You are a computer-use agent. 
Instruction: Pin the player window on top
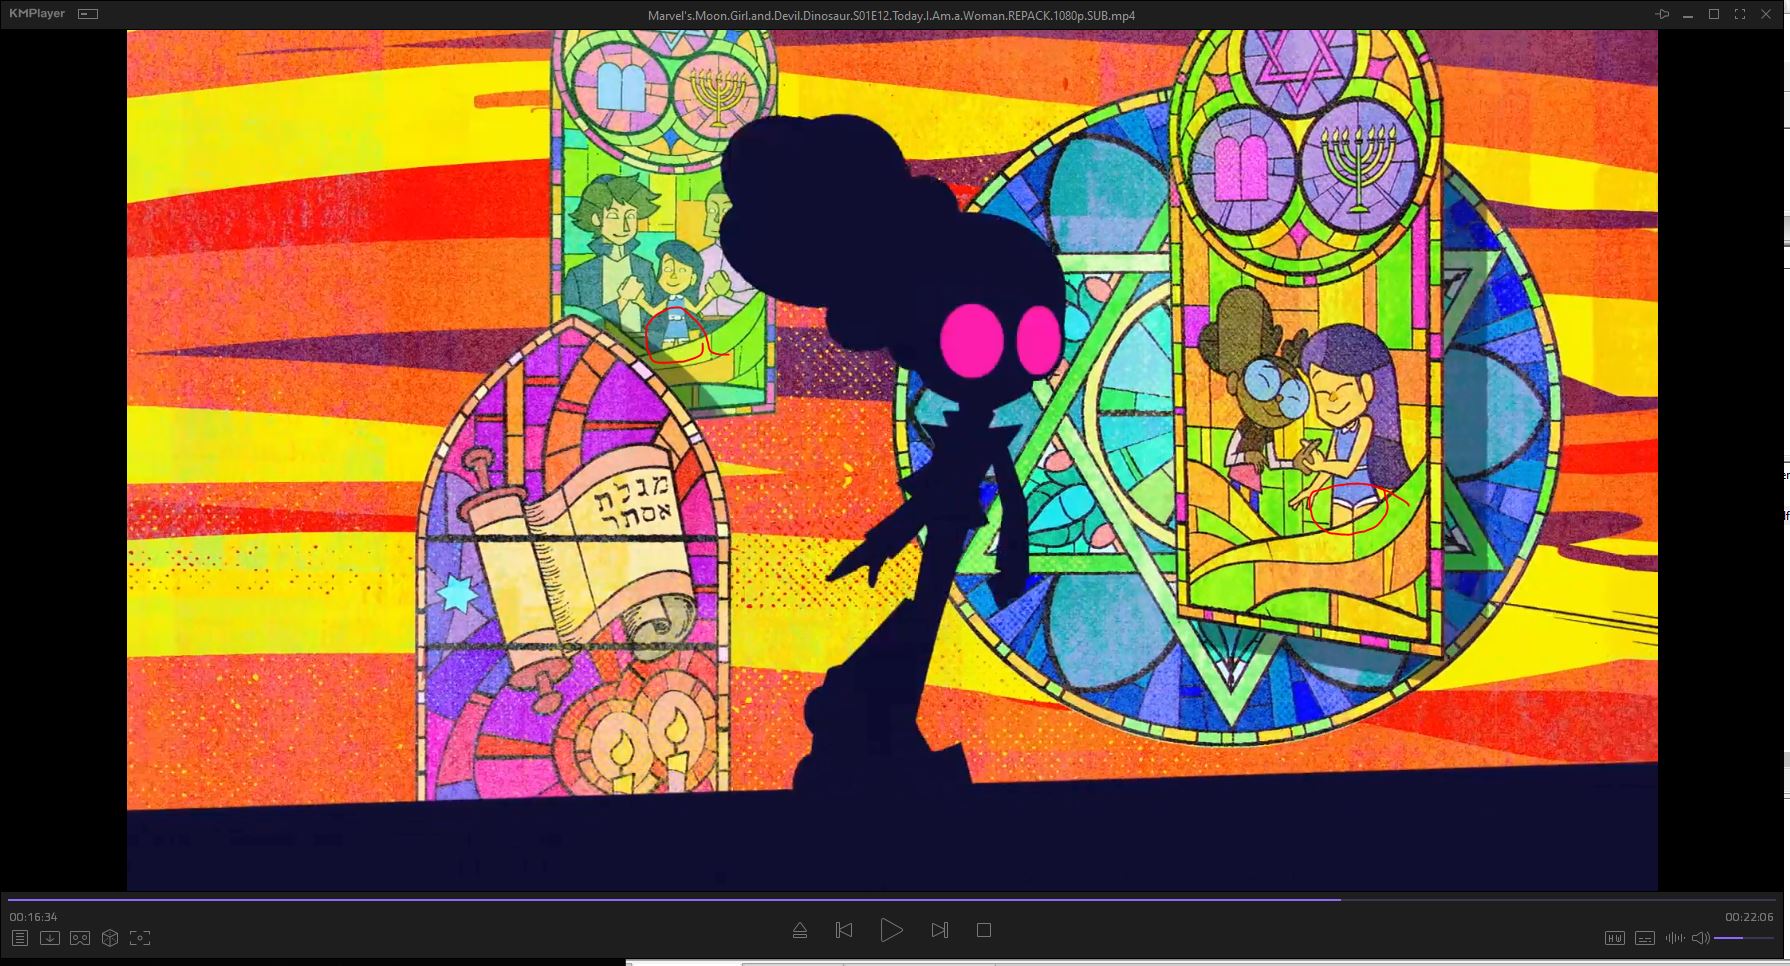pos(1662,14)
